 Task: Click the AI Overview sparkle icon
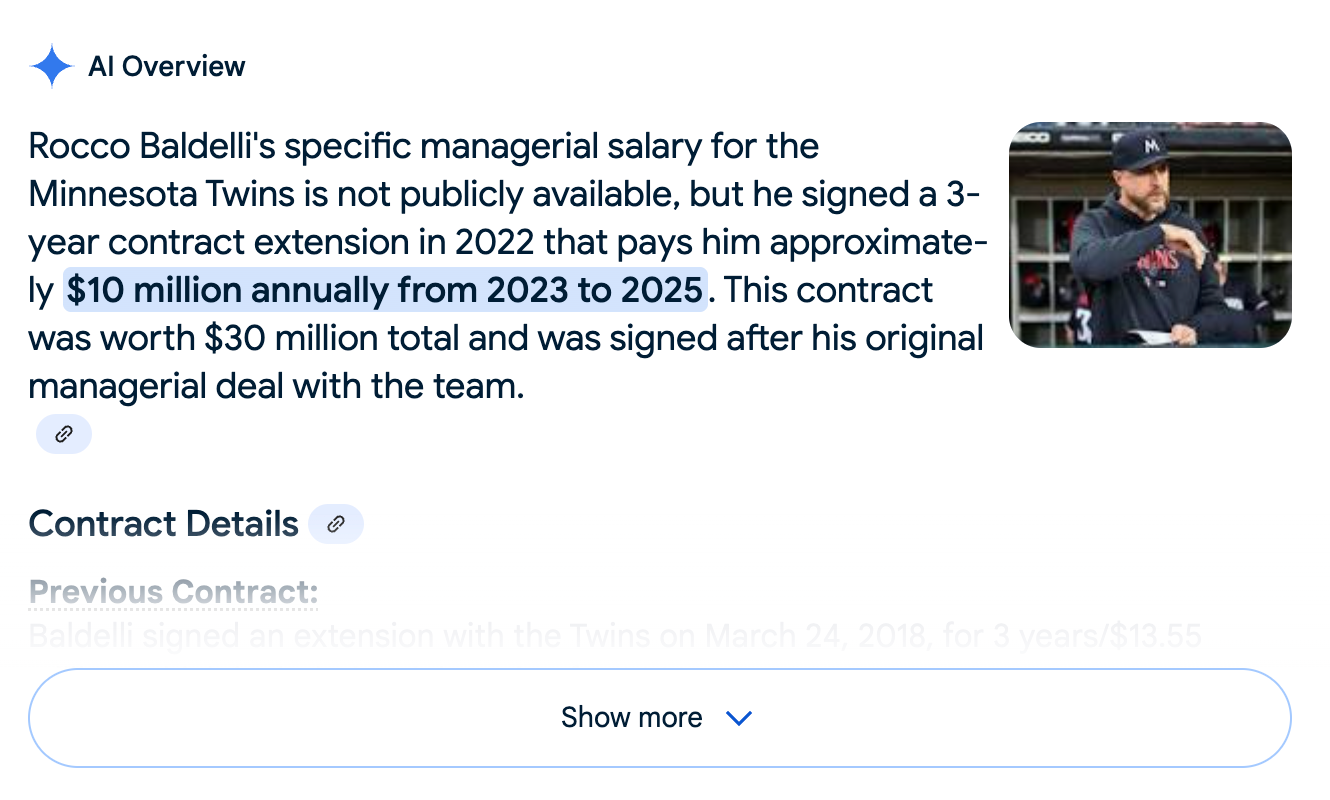coord(51,67)
